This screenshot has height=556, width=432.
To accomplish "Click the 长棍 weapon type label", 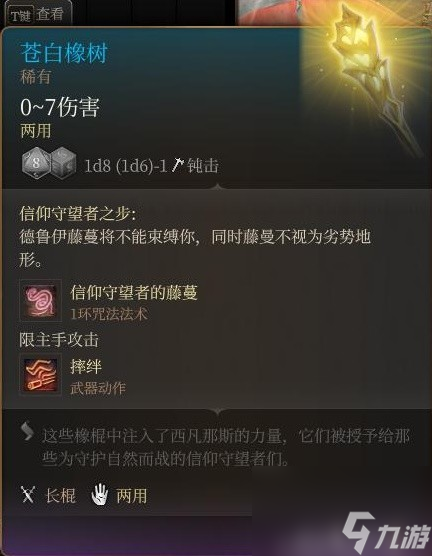I will click(x=61, y=495).
